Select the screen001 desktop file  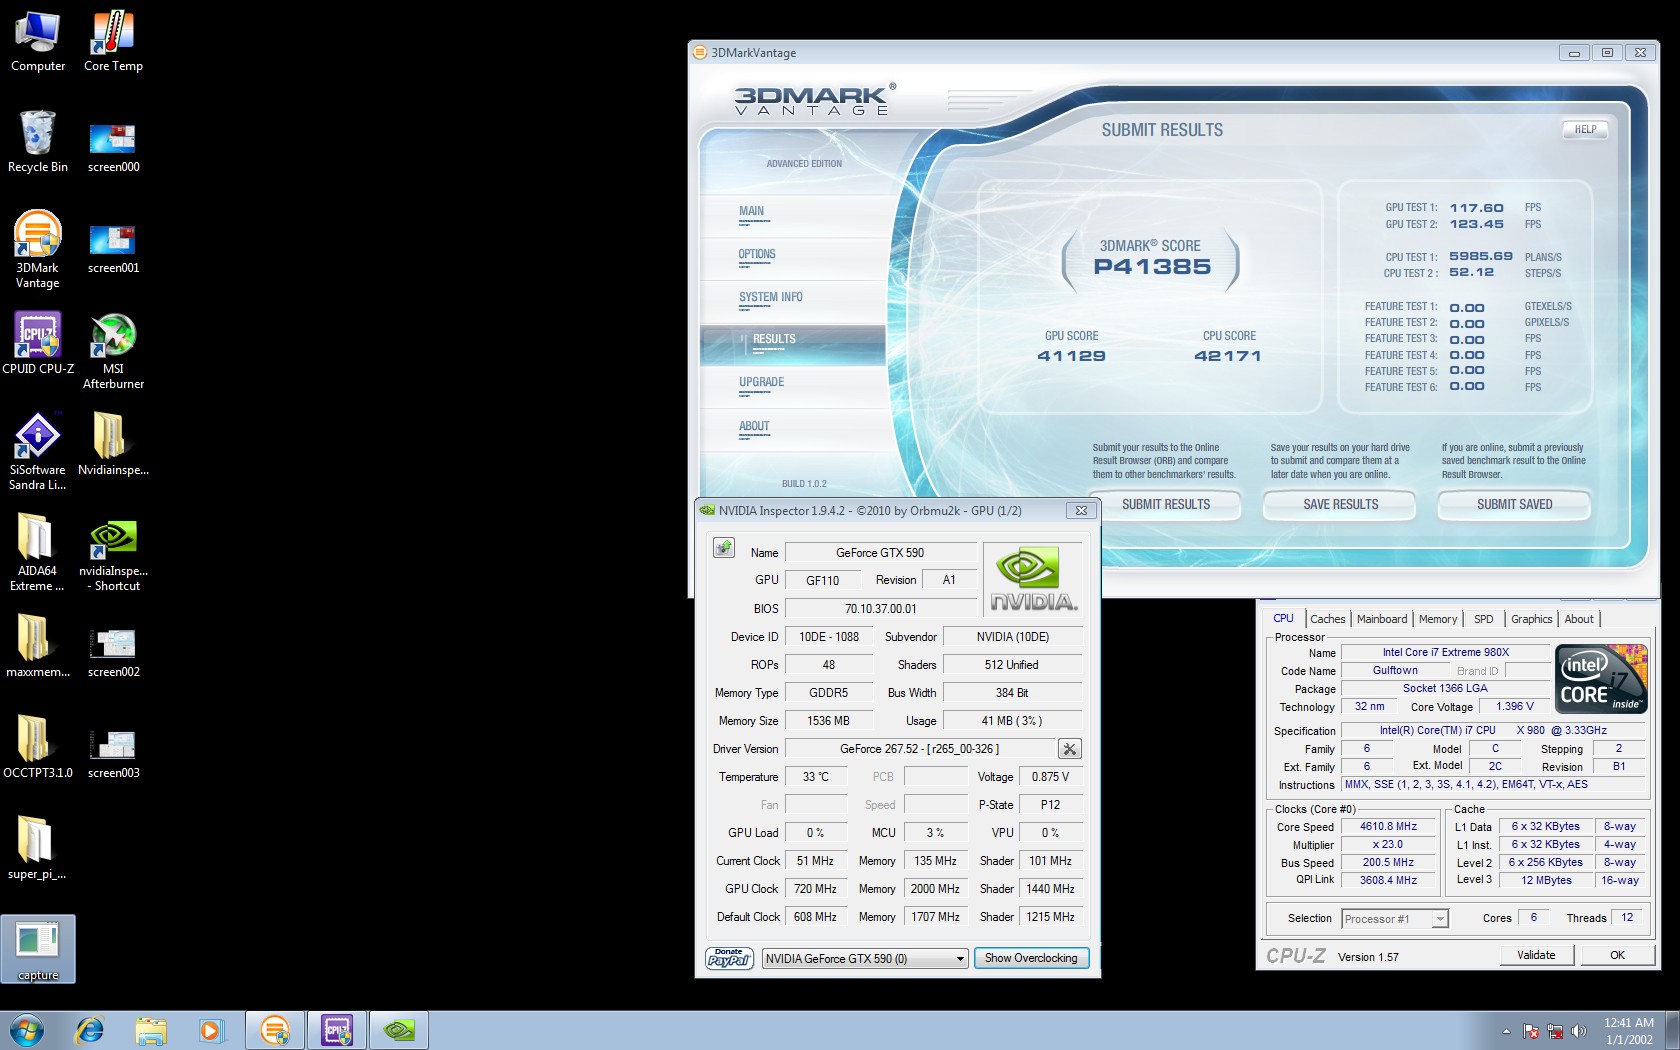pyautogui.click(x=113, y=248)
